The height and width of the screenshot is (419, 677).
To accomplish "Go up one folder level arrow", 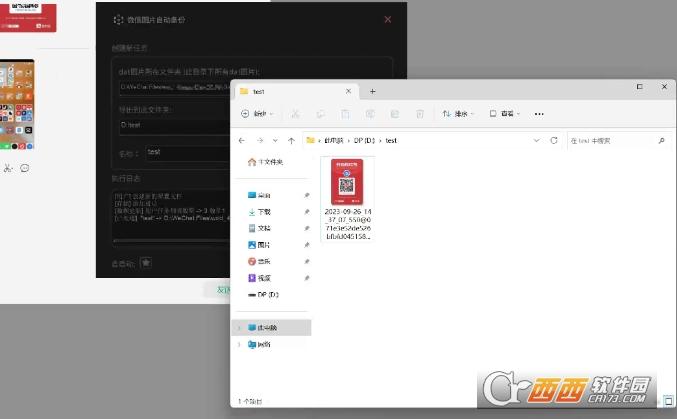I will point(291,140).
